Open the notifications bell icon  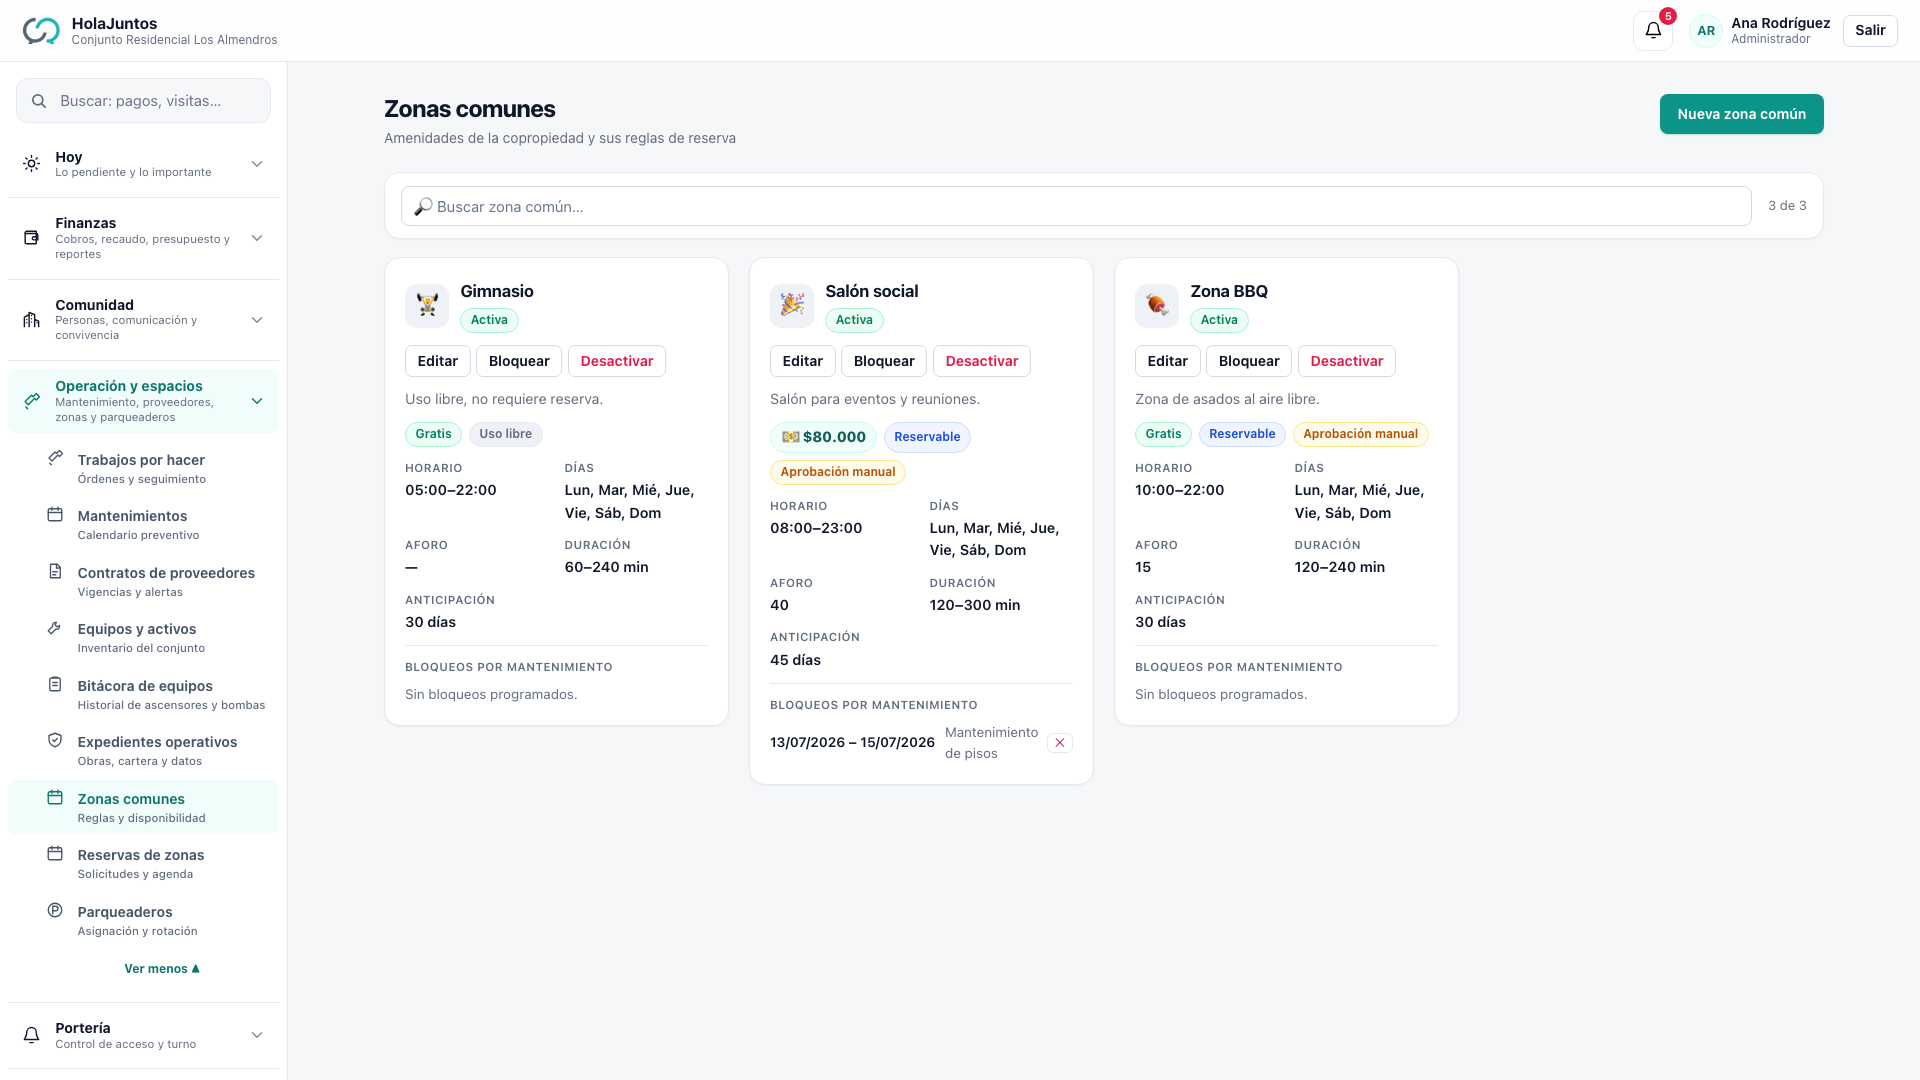(1653, 30)
